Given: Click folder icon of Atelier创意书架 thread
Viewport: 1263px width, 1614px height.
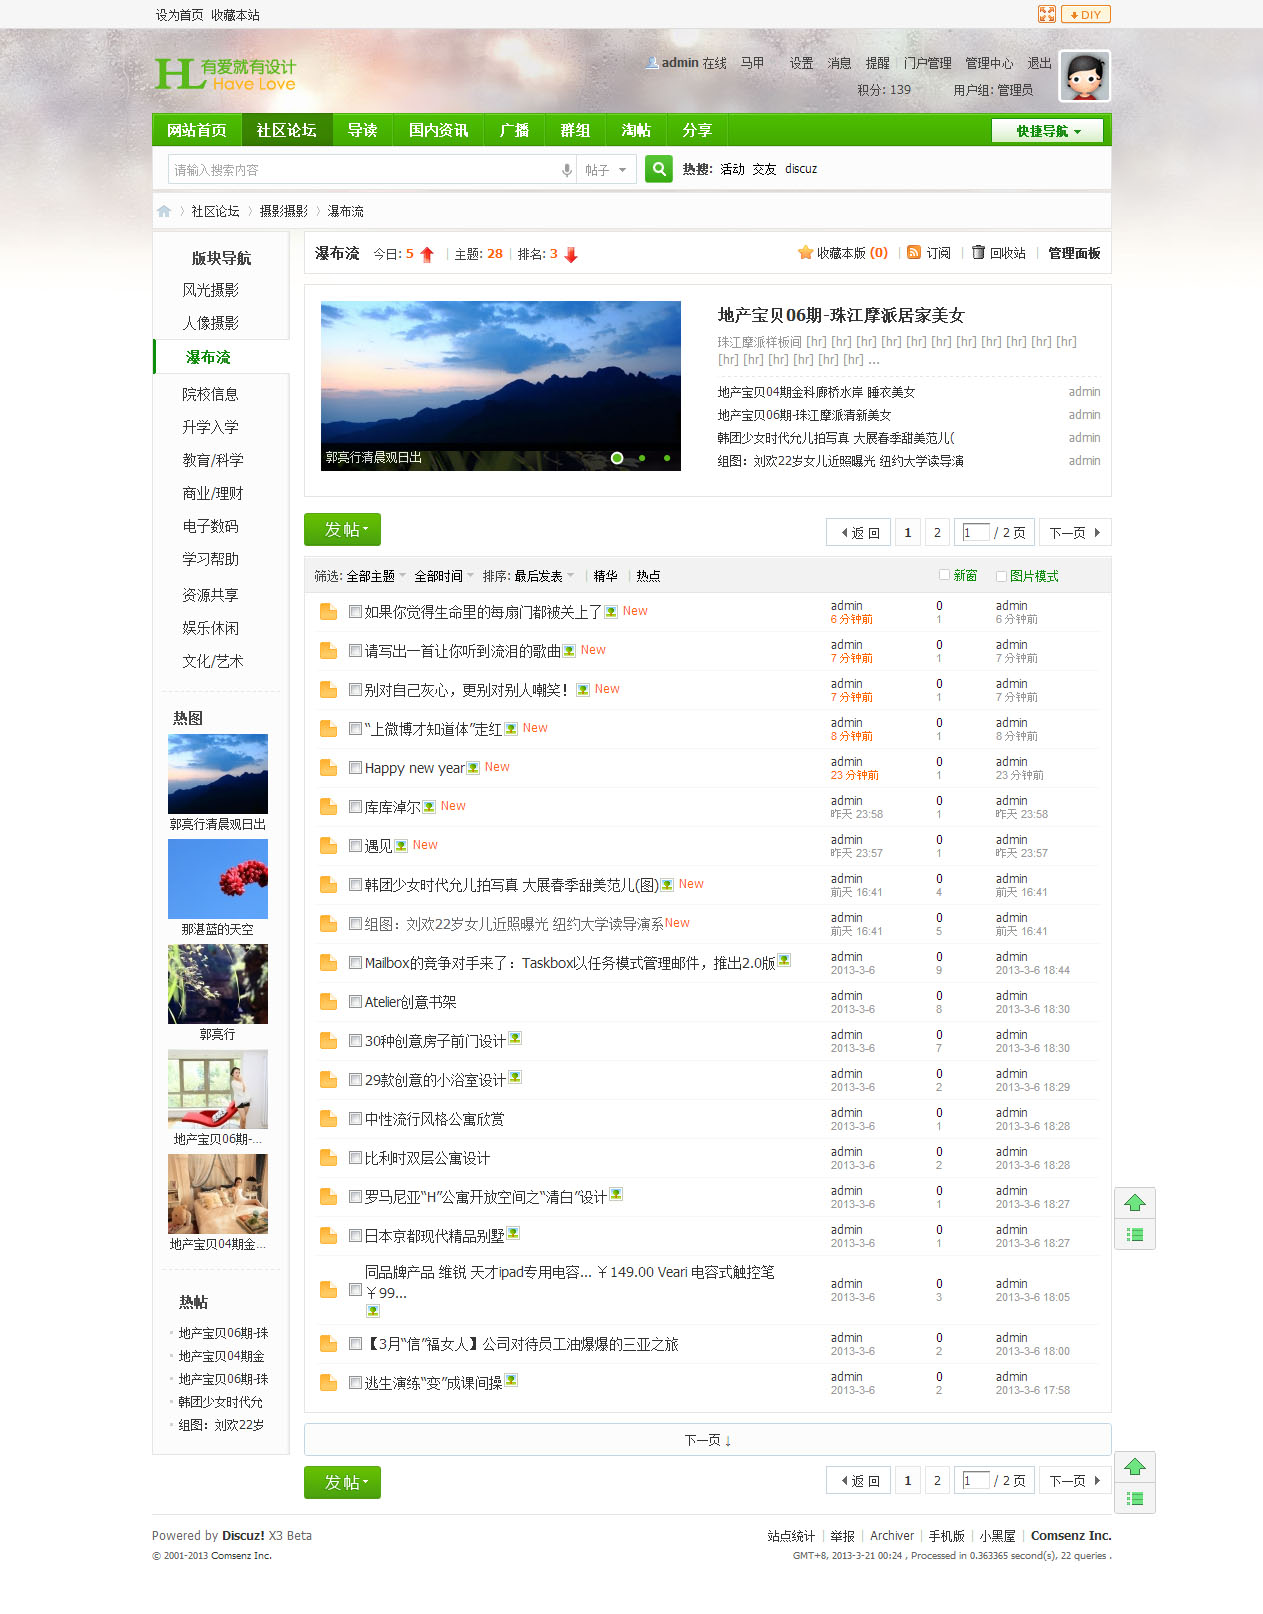Looking at the screenshot, I should (328, 1002).
